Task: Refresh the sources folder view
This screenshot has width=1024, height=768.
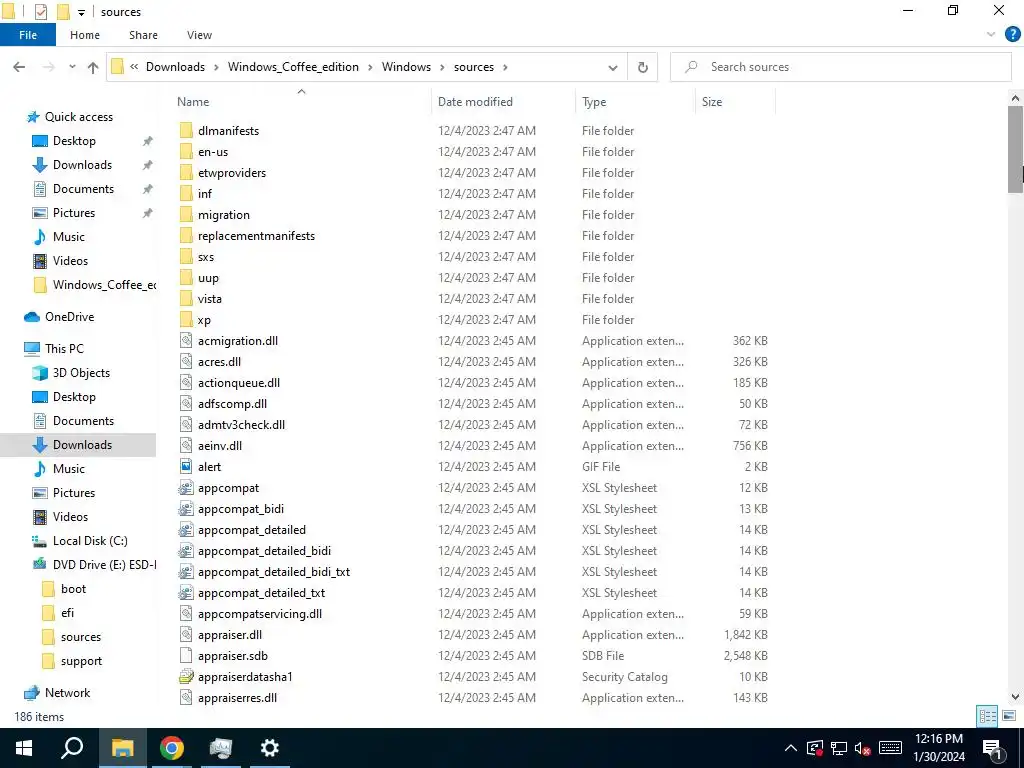Action: pos(643,67)
